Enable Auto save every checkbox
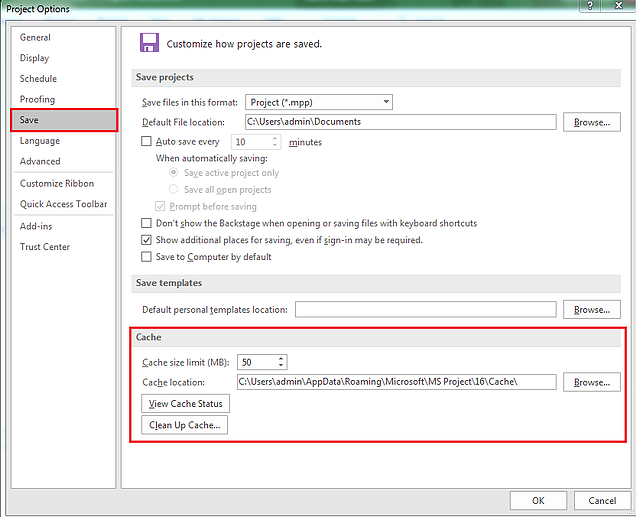Screen dimensions: 636x517 (146, 141)
